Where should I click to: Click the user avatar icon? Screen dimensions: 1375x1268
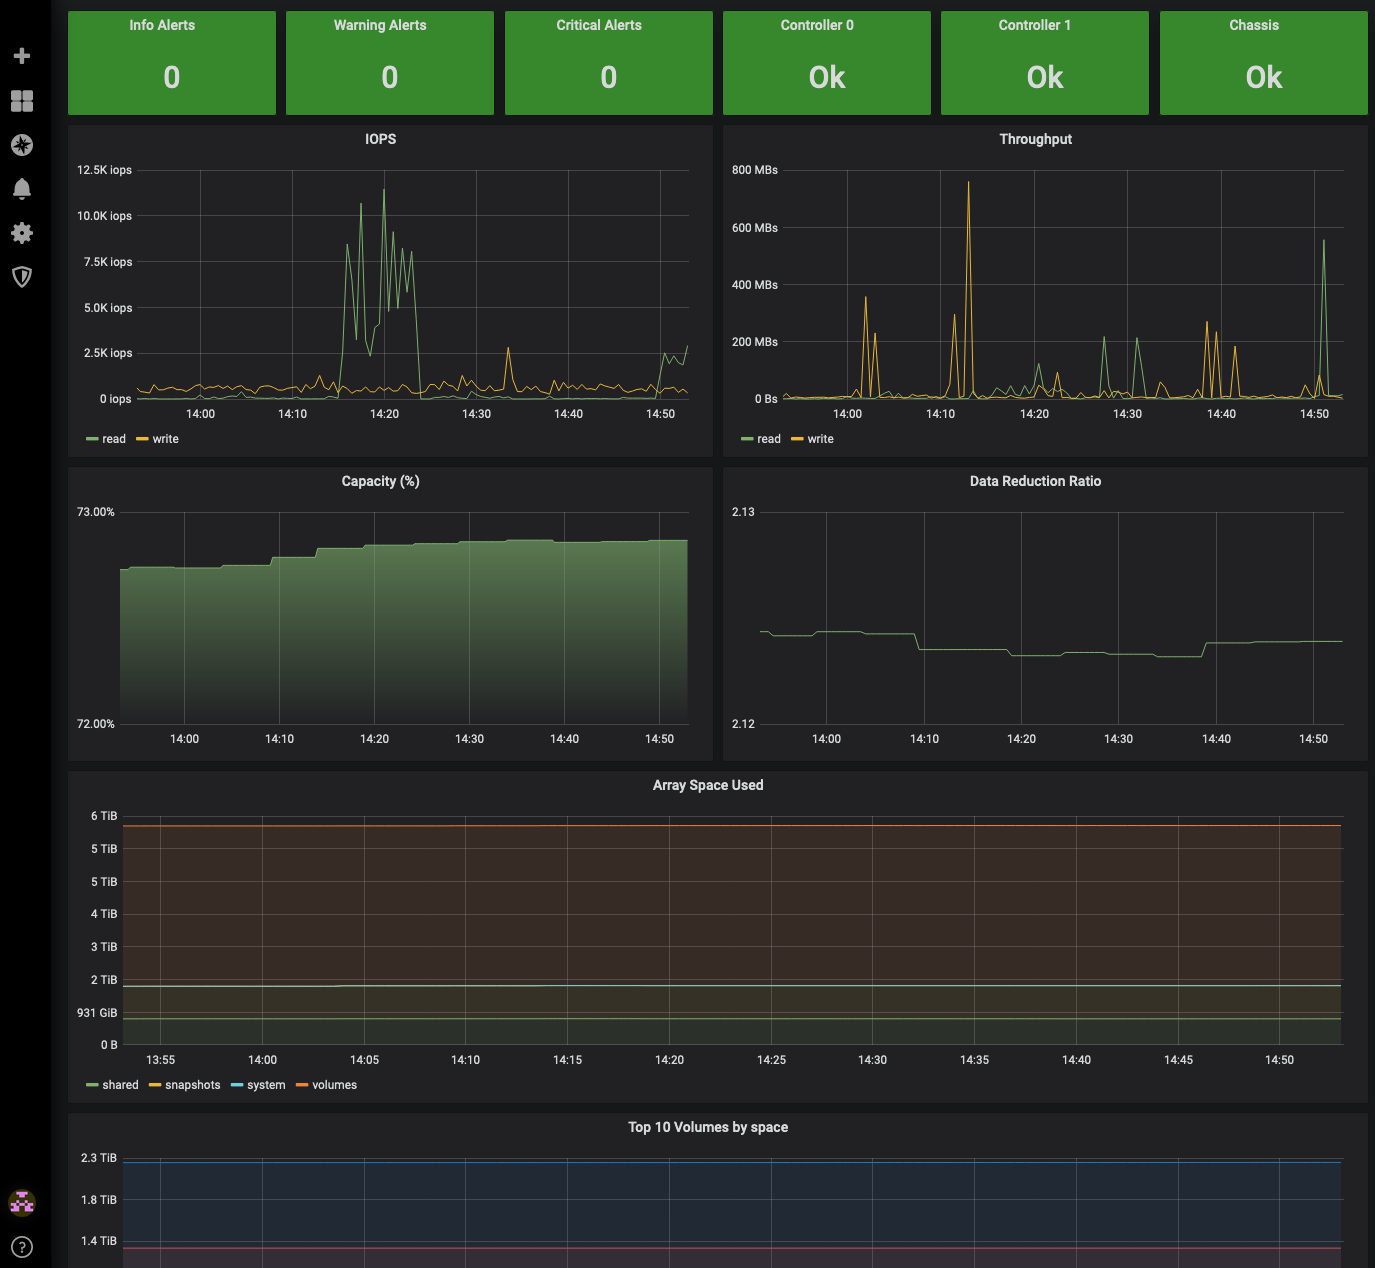click(x=22, y=1202)
